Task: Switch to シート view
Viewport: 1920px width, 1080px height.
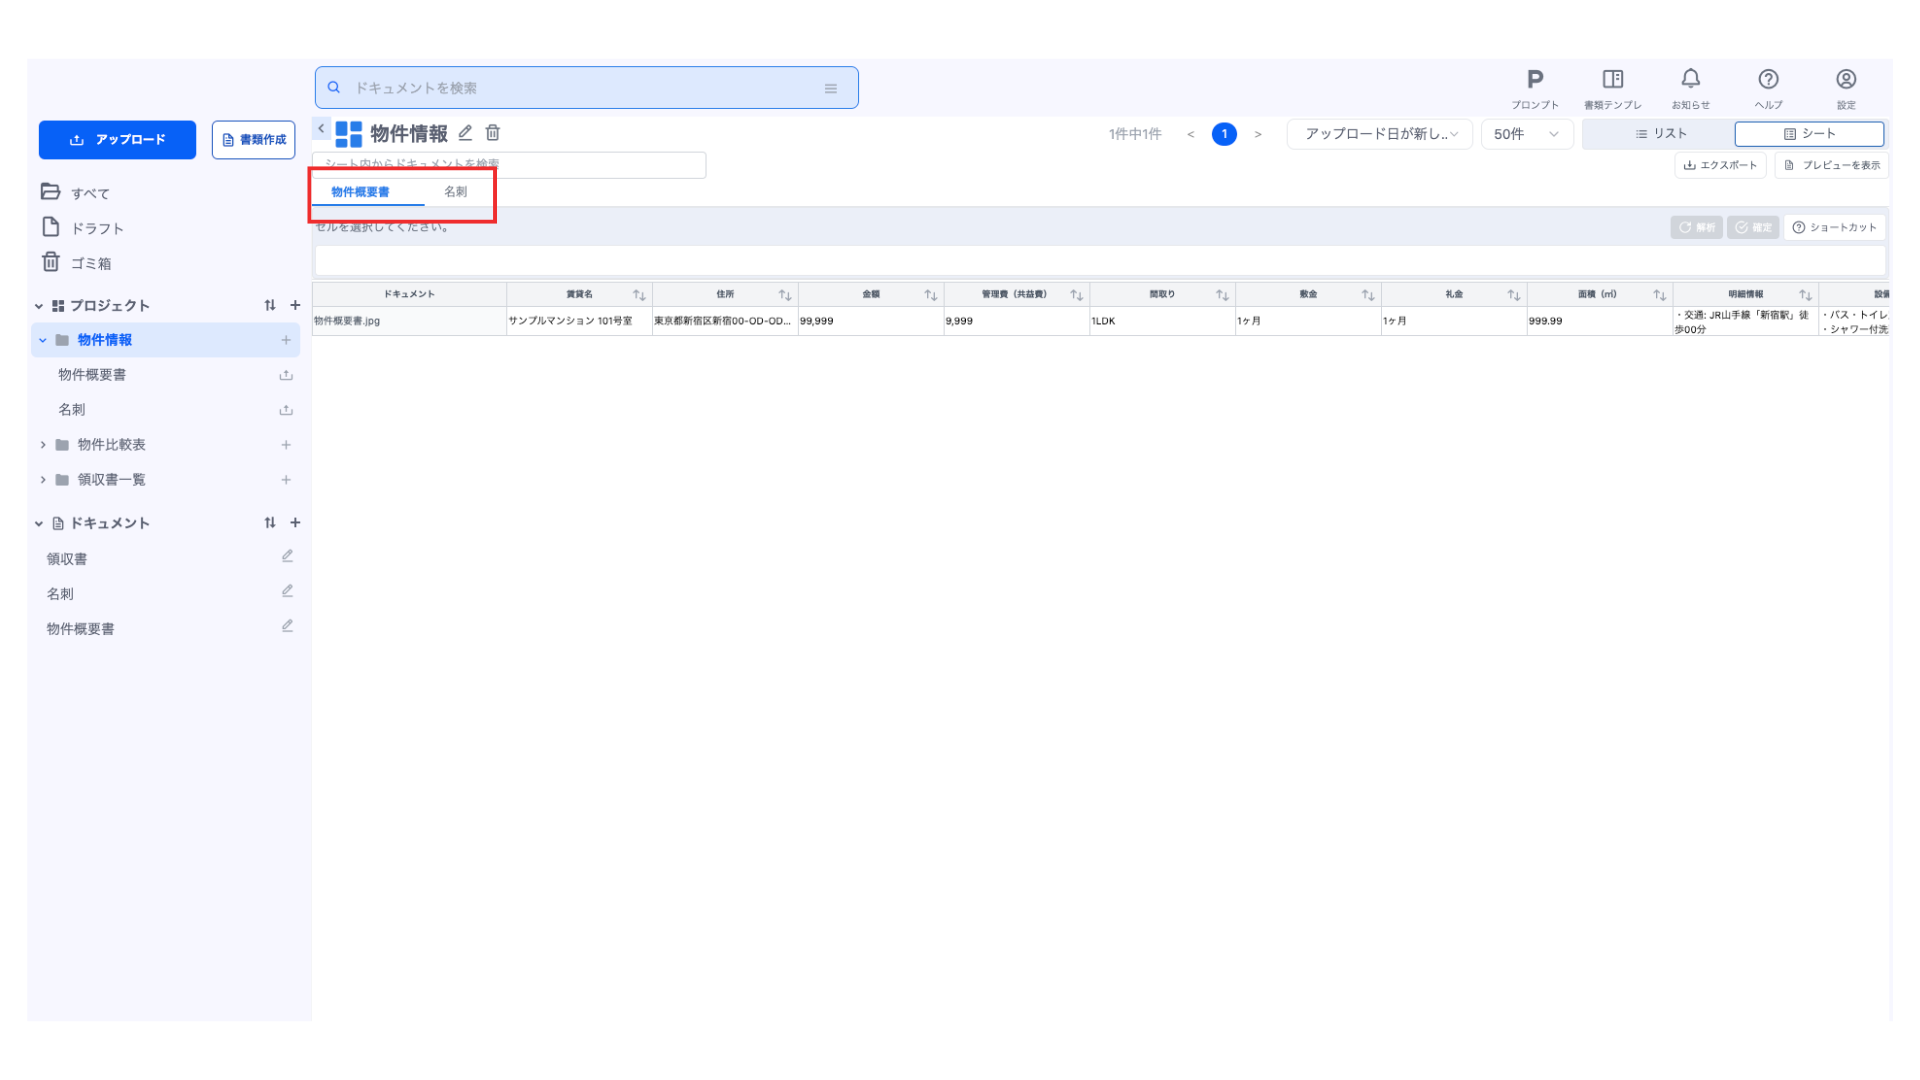Action: point(1809,134)
